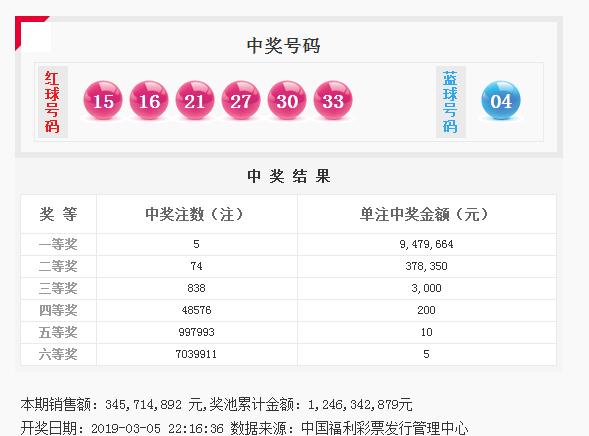
Task: Click the 奖等 column header
Action: tap(58, 214)
